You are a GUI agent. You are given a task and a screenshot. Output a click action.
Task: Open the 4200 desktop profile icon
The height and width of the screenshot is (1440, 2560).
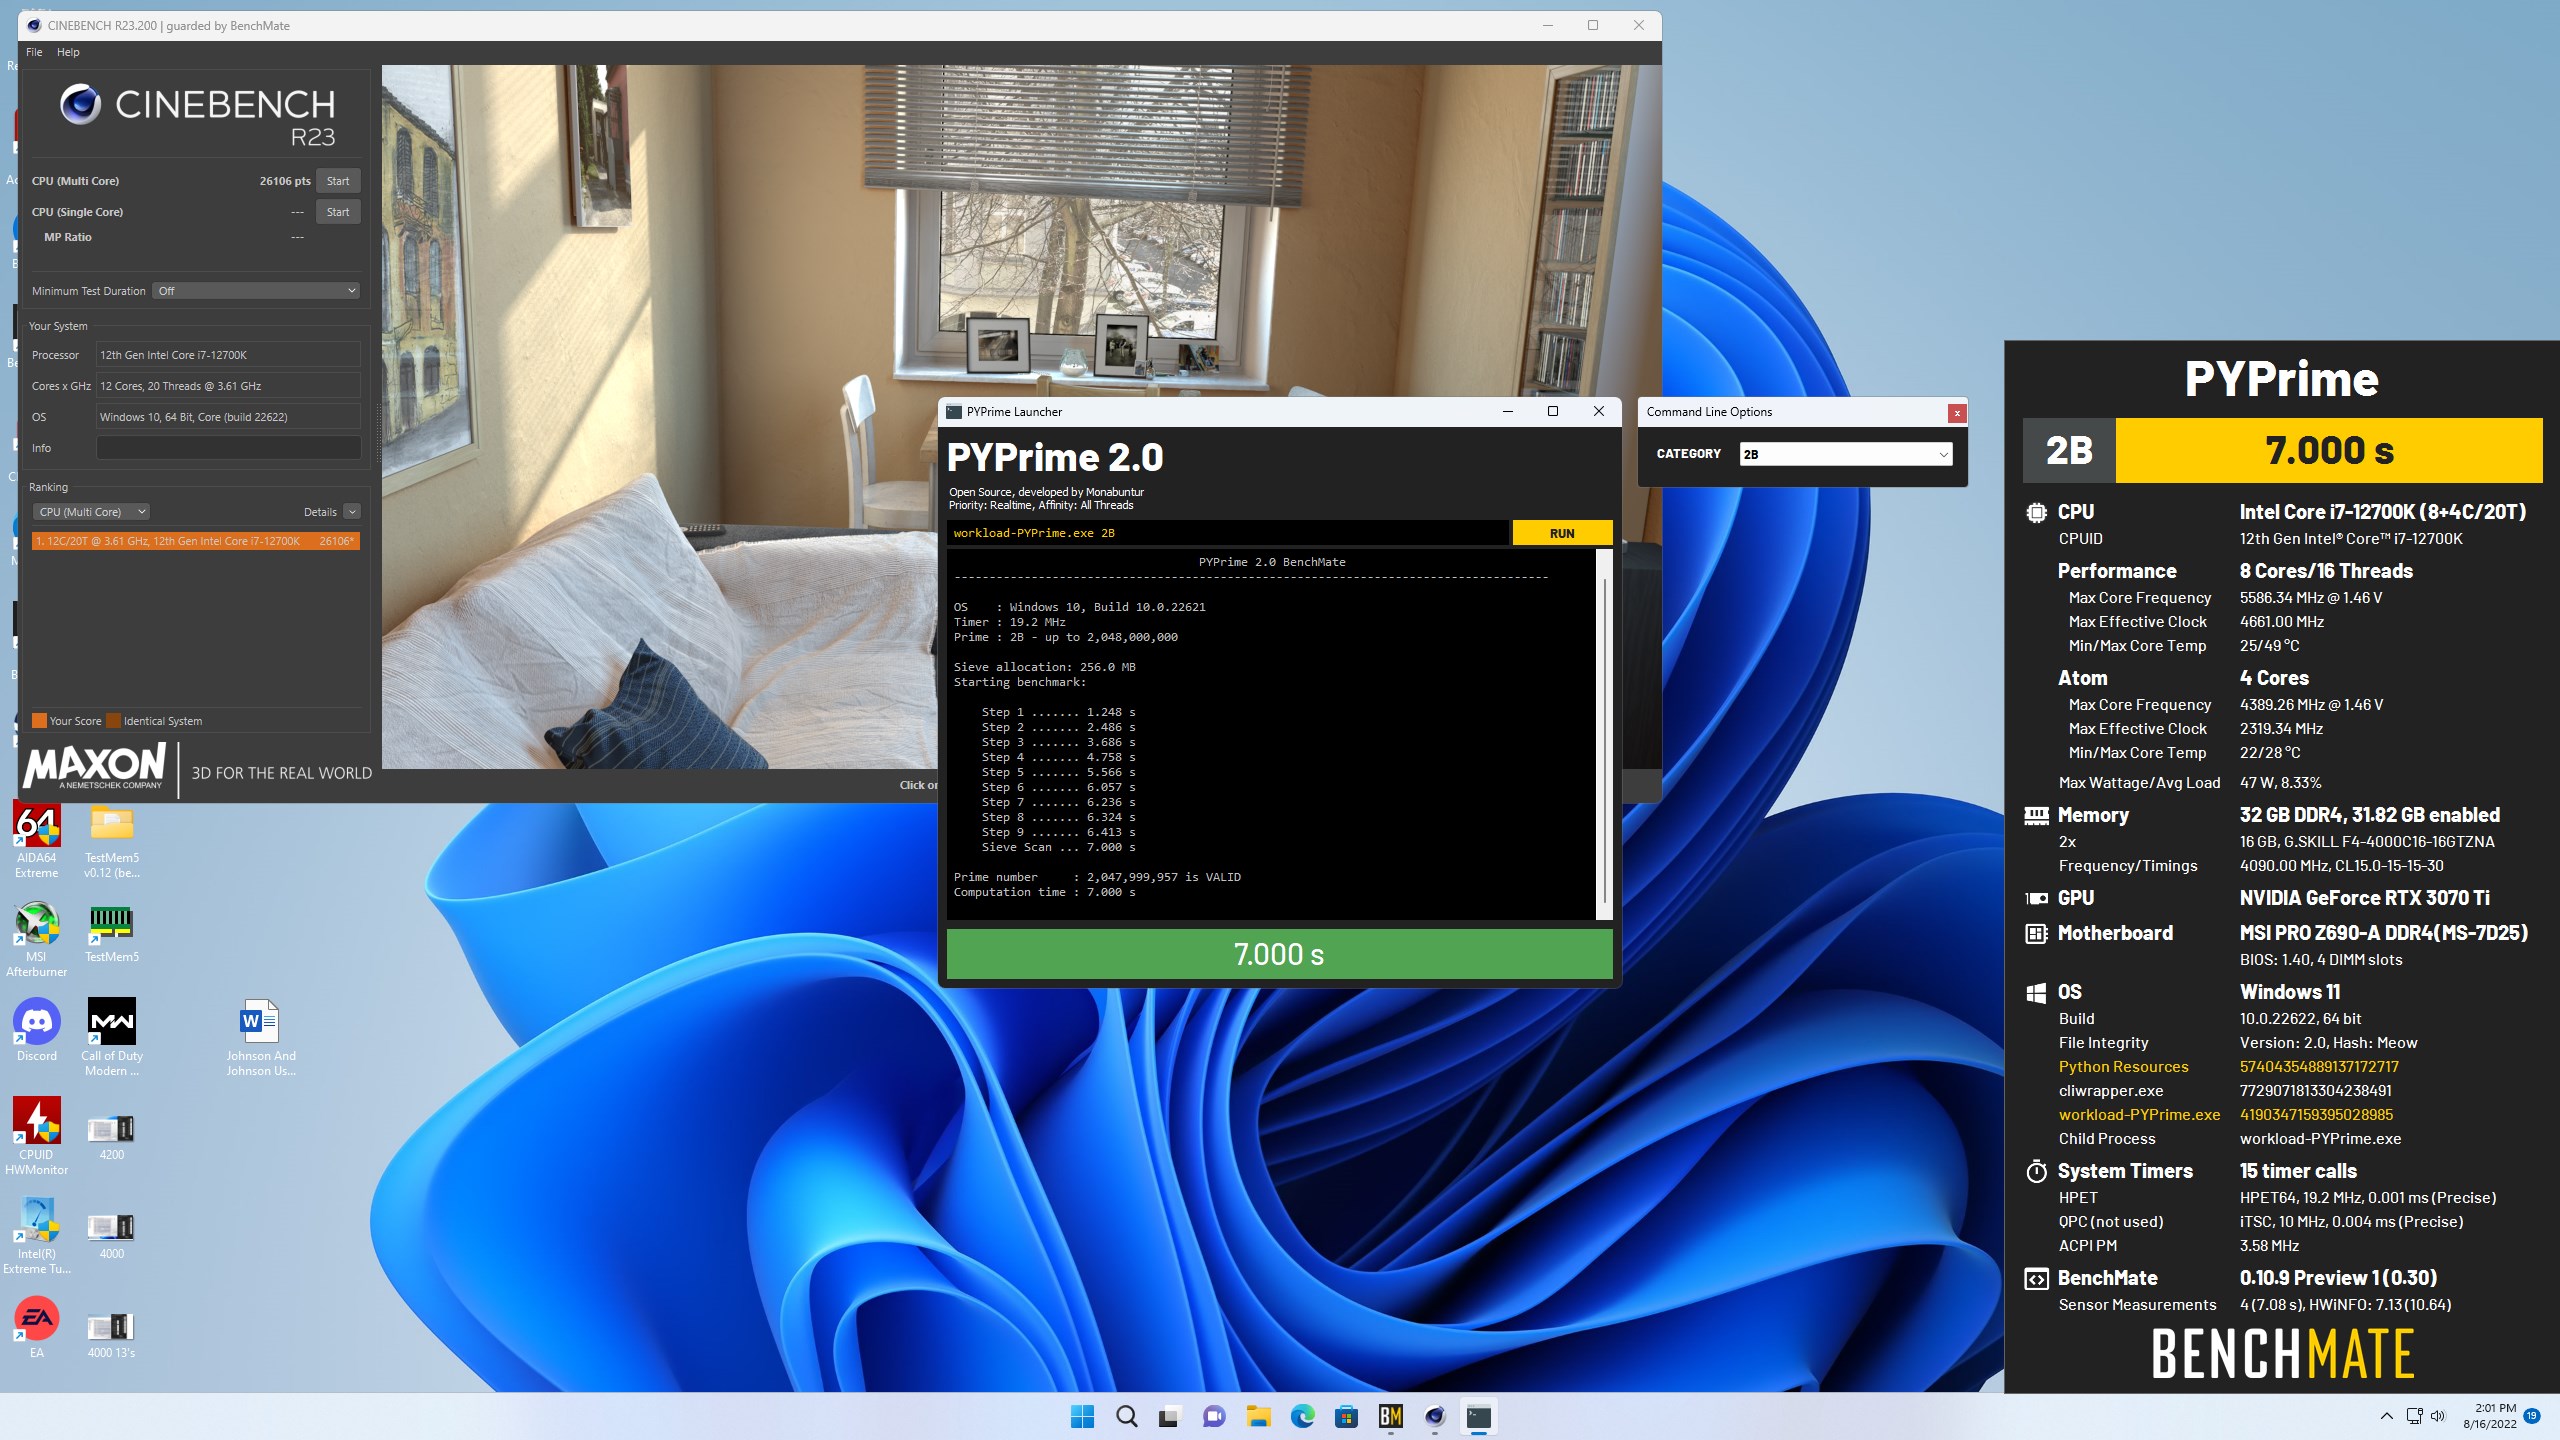(112, 1136)
